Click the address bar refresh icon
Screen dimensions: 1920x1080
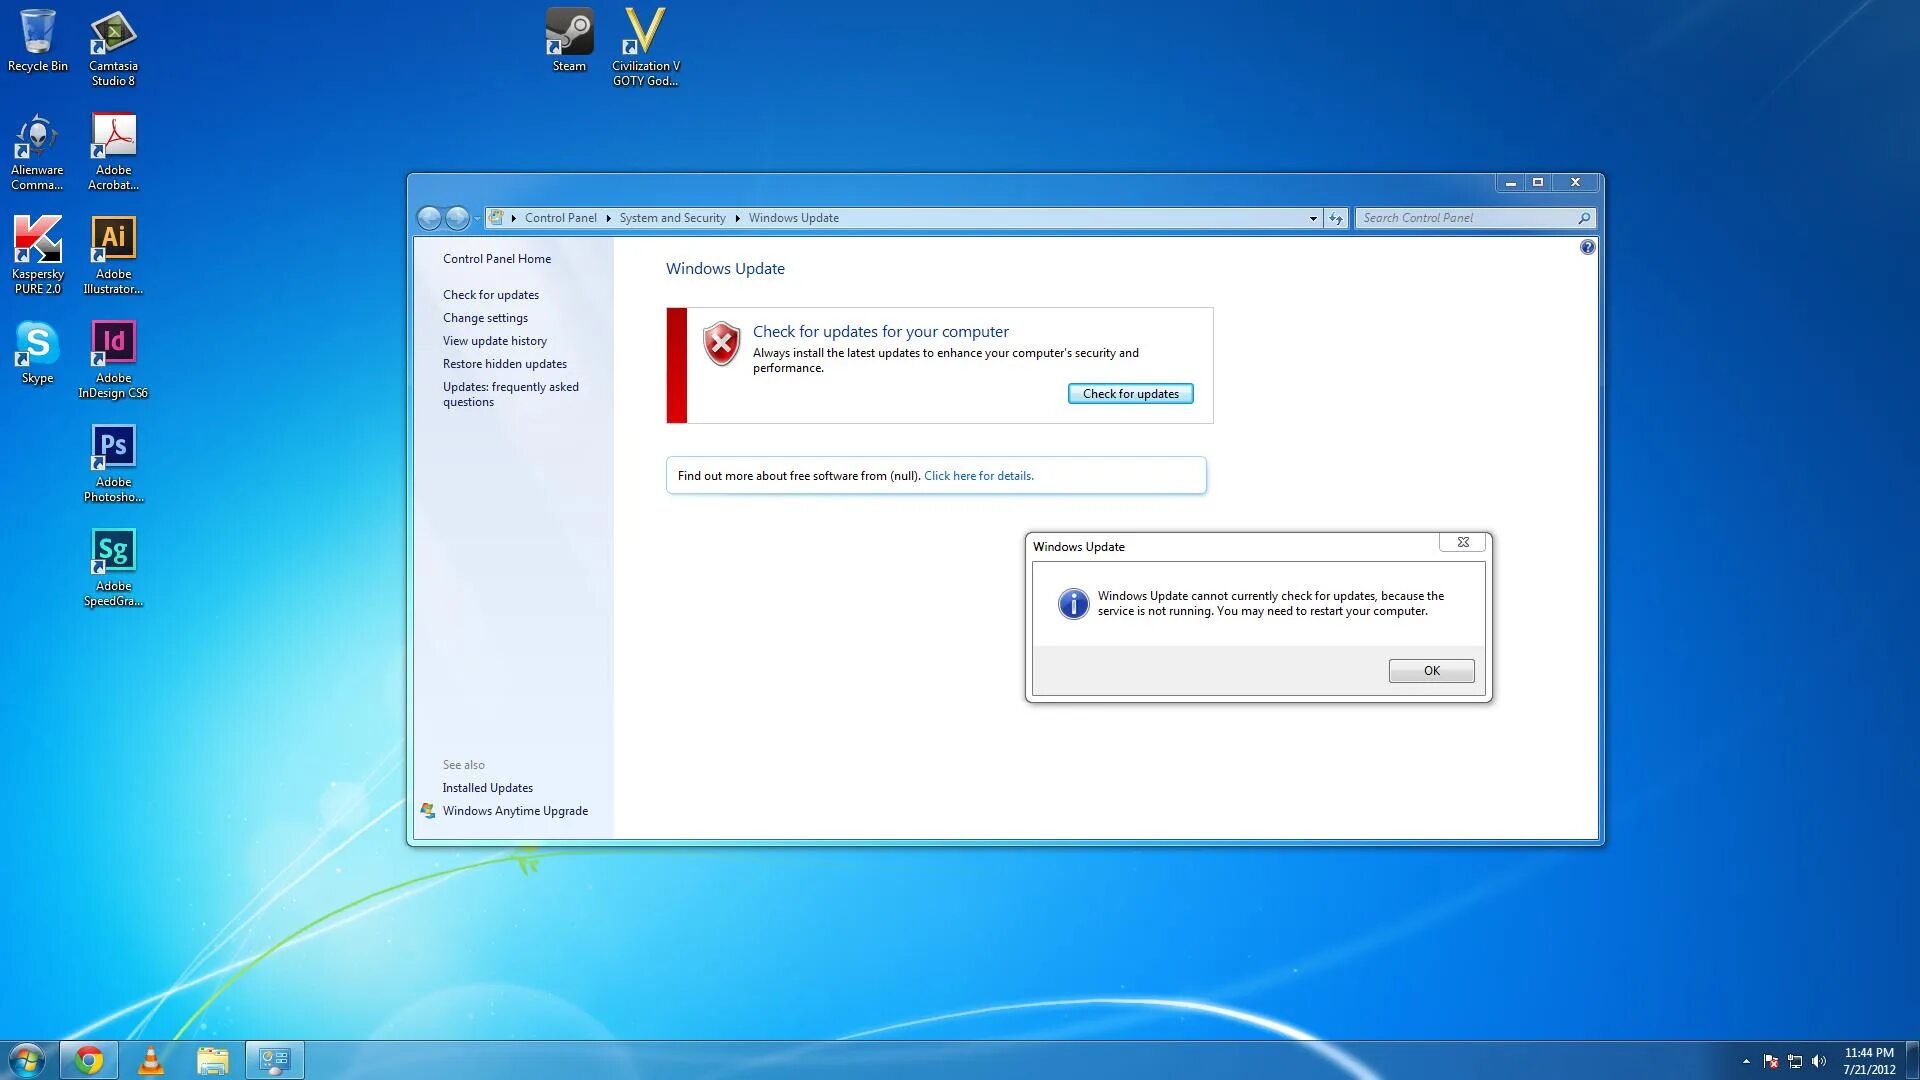1336,218
